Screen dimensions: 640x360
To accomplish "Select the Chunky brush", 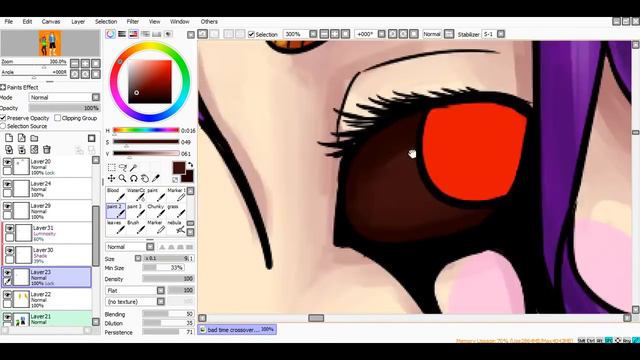I will [156, 211].
